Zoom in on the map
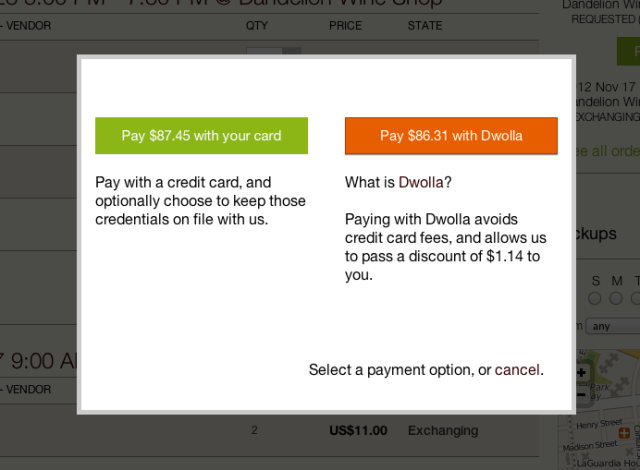 [582, 373]
